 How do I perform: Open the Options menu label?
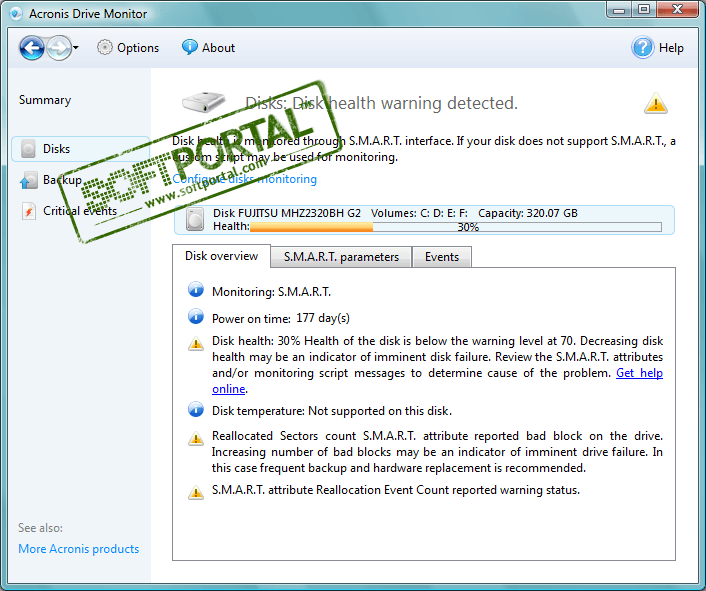click(138, 48)
